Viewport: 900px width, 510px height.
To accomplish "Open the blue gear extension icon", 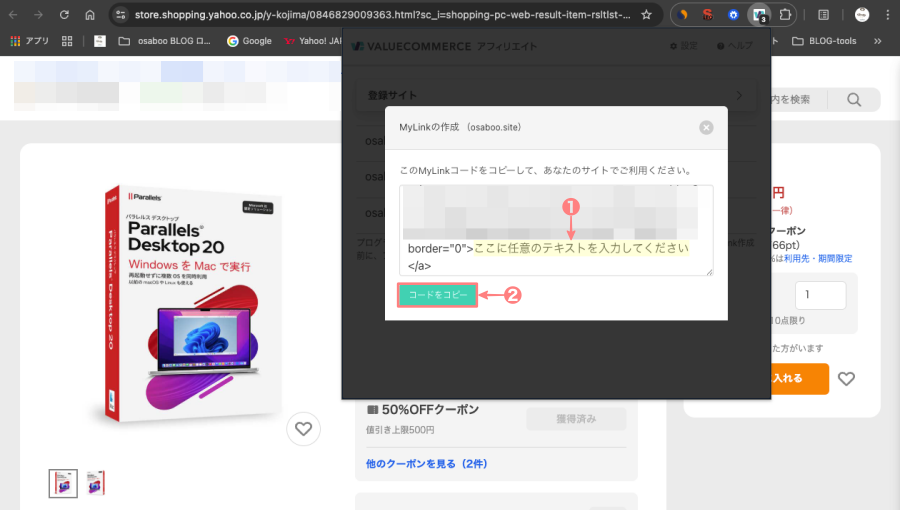I will [733, 15].
